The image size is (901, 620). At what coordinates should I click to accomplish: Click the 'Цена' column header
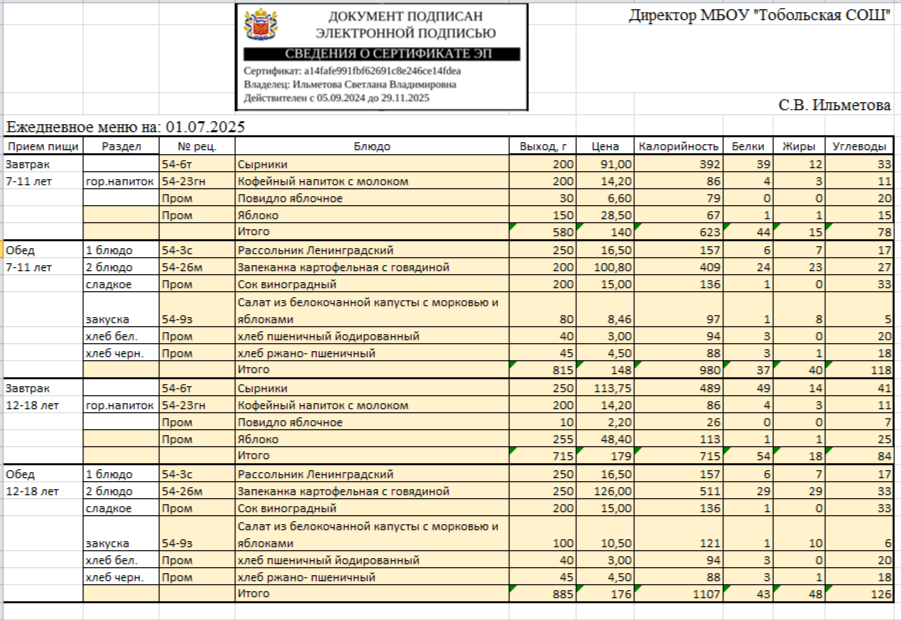point(605,146)
